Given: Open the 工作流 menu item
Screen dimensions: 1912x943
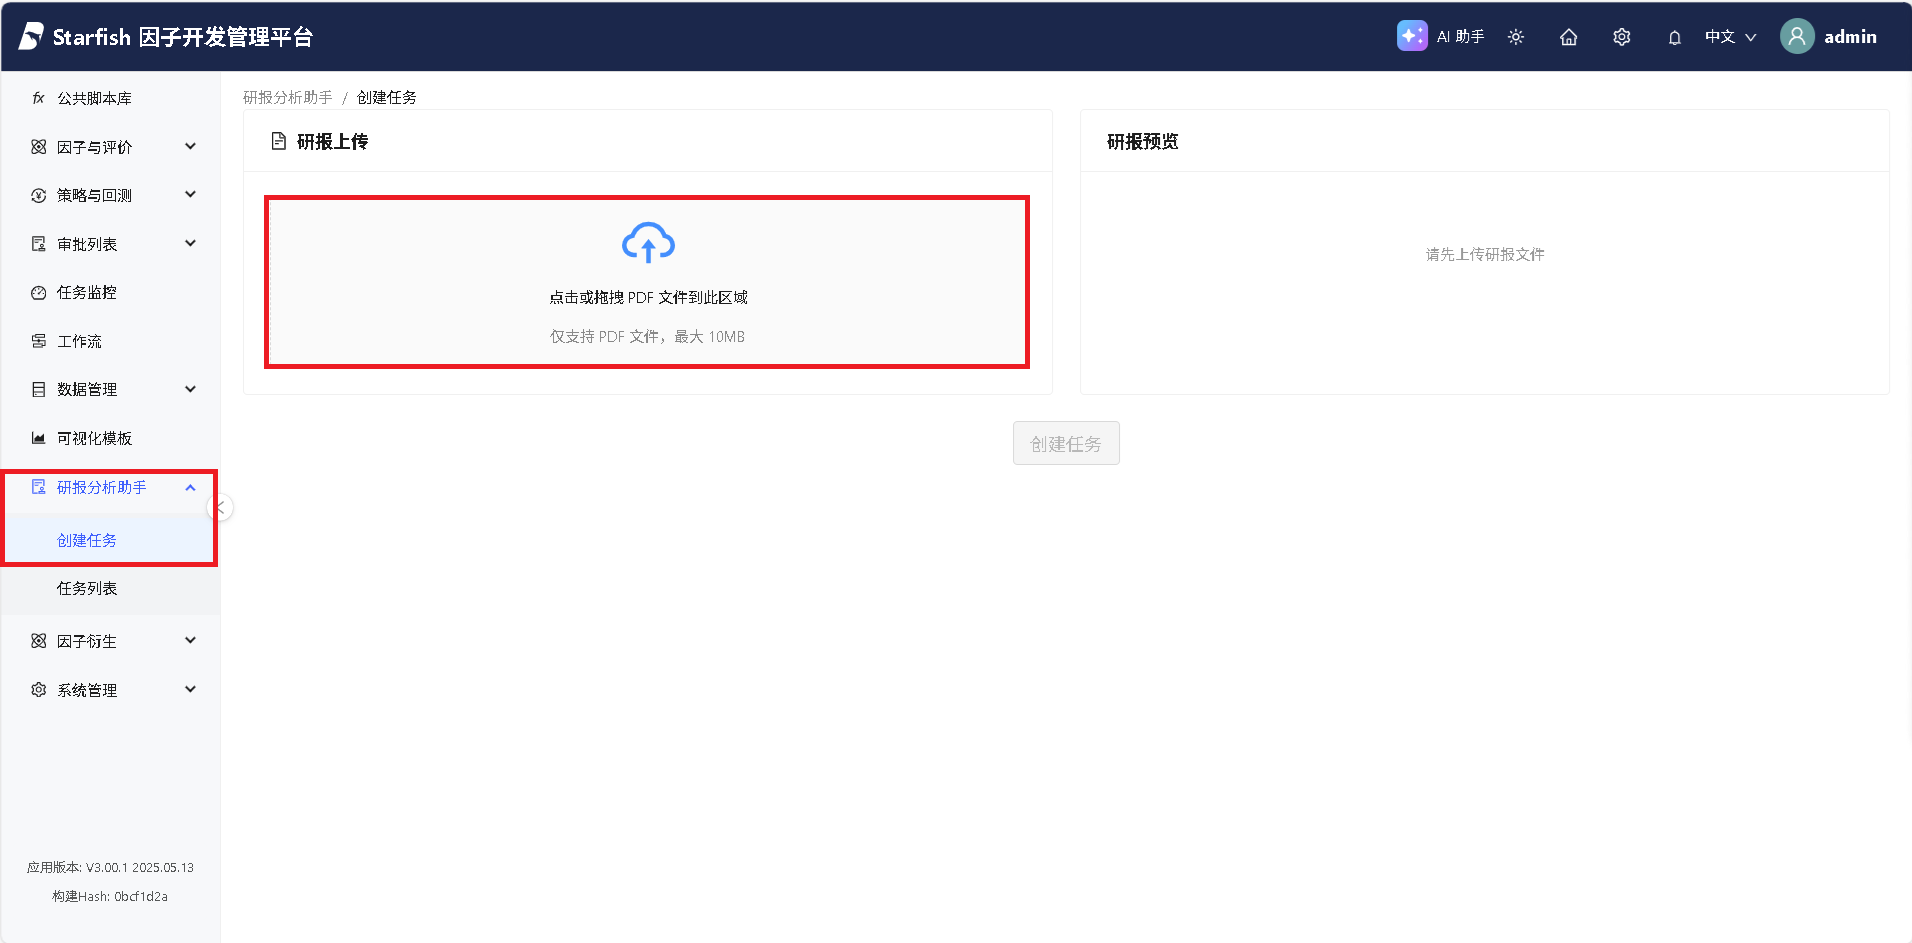Looking at the screenshot, I should click(x=110, y=341).
